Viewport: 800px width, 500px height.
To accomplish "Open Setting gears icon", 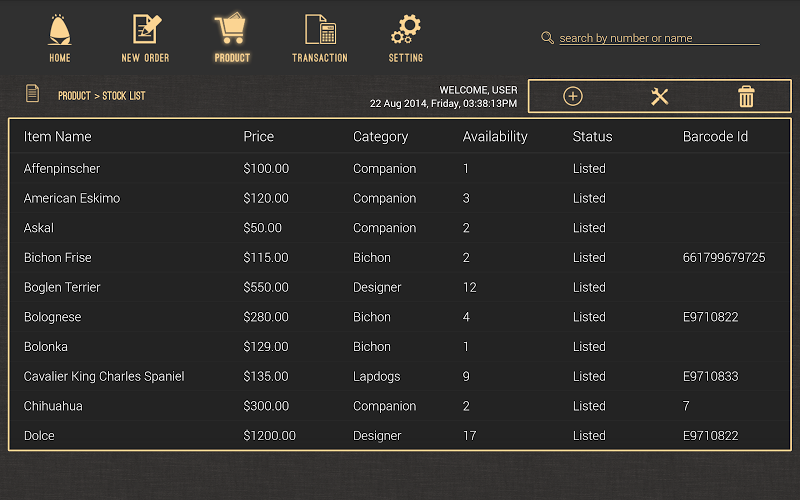I will coord(405,30).
